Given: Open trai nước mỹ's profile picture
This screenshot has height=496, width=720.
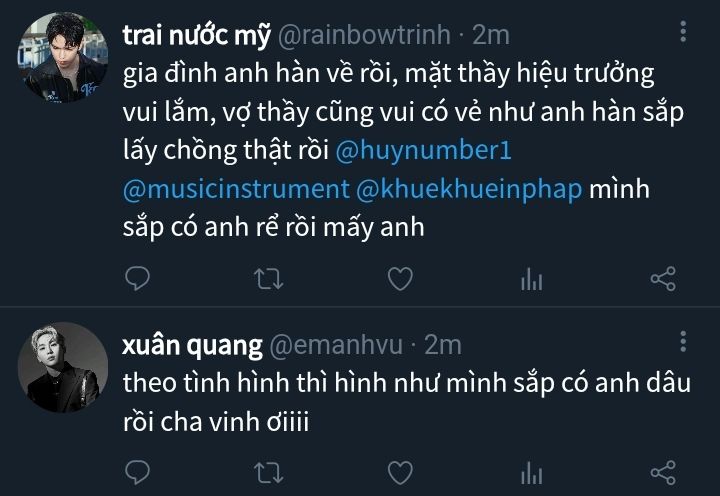Looking at the screenshot, I should coord(63,57).
